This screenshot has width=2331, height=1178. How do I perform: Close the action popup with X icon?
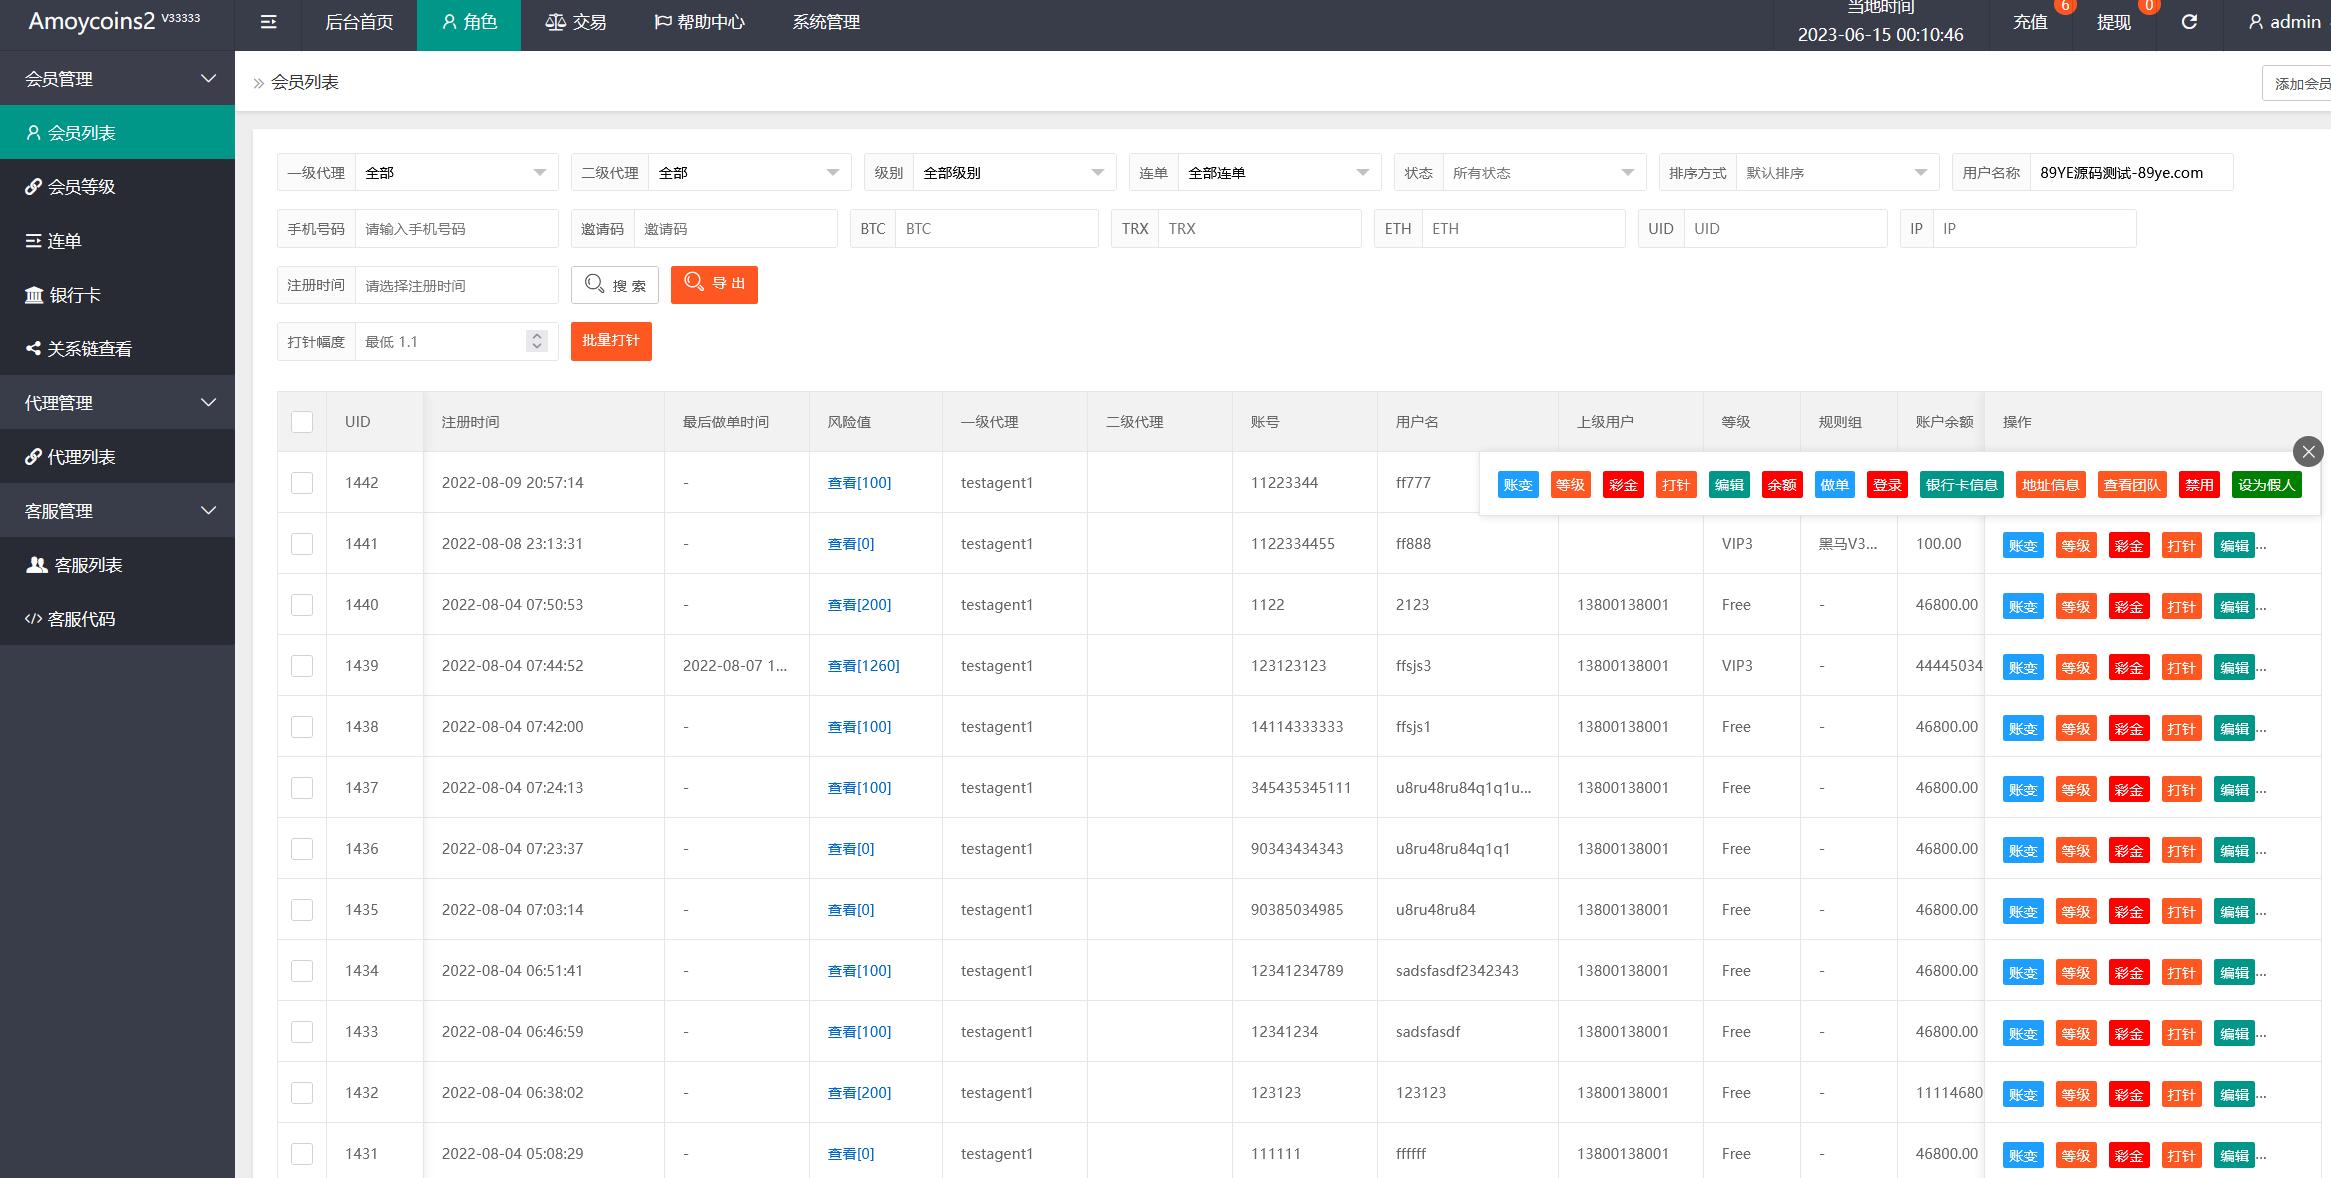2308,451
